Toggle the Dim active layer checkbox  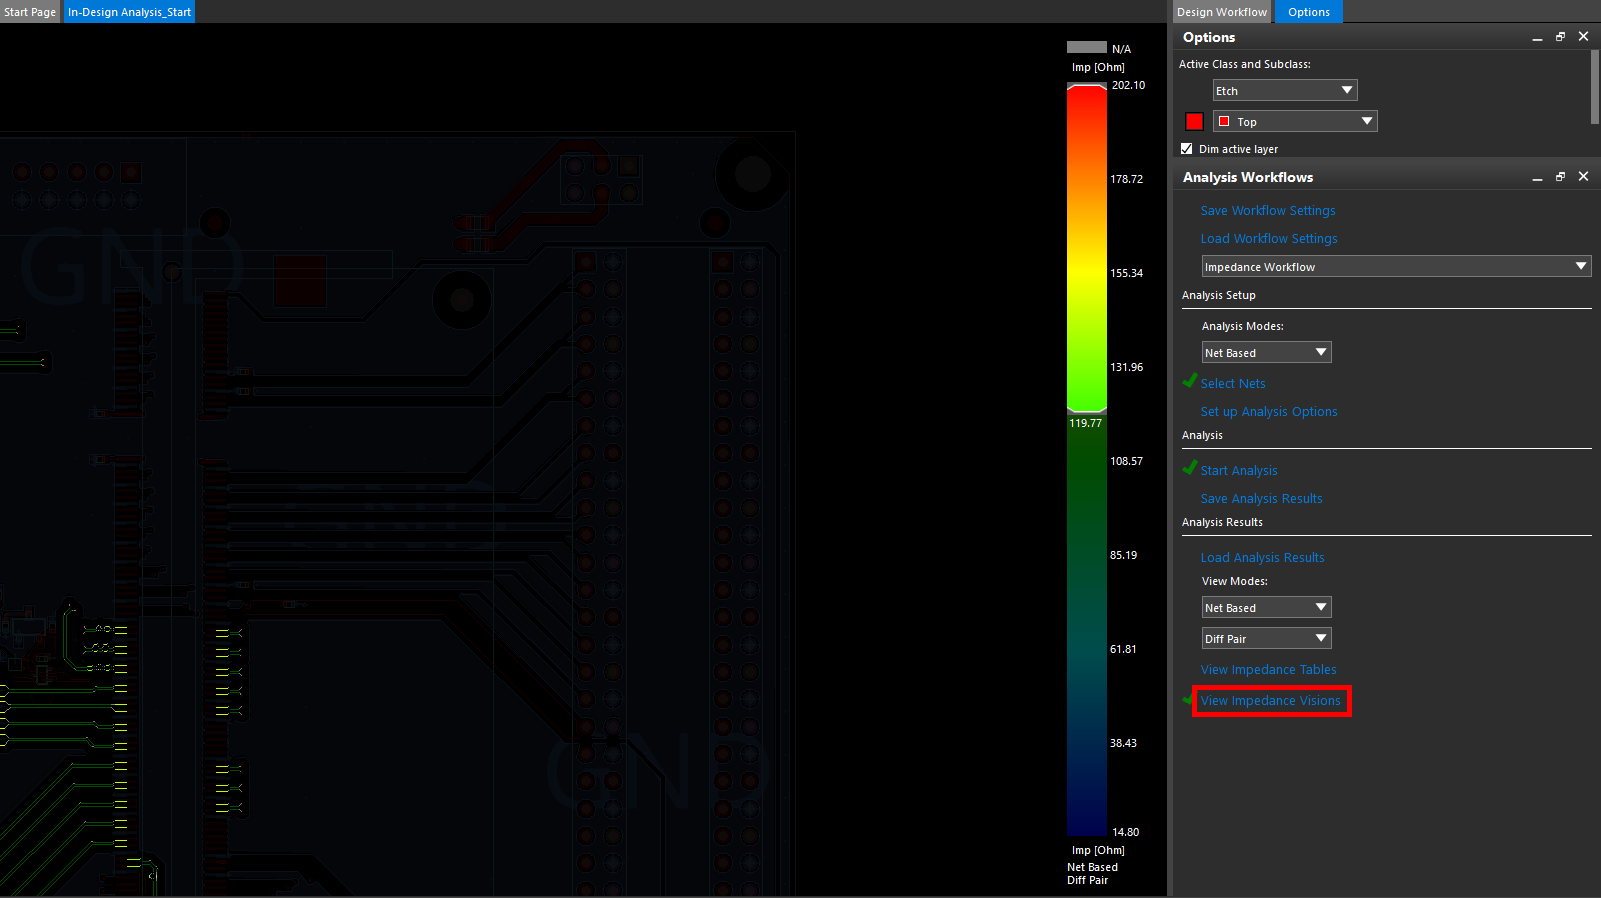1187,149
